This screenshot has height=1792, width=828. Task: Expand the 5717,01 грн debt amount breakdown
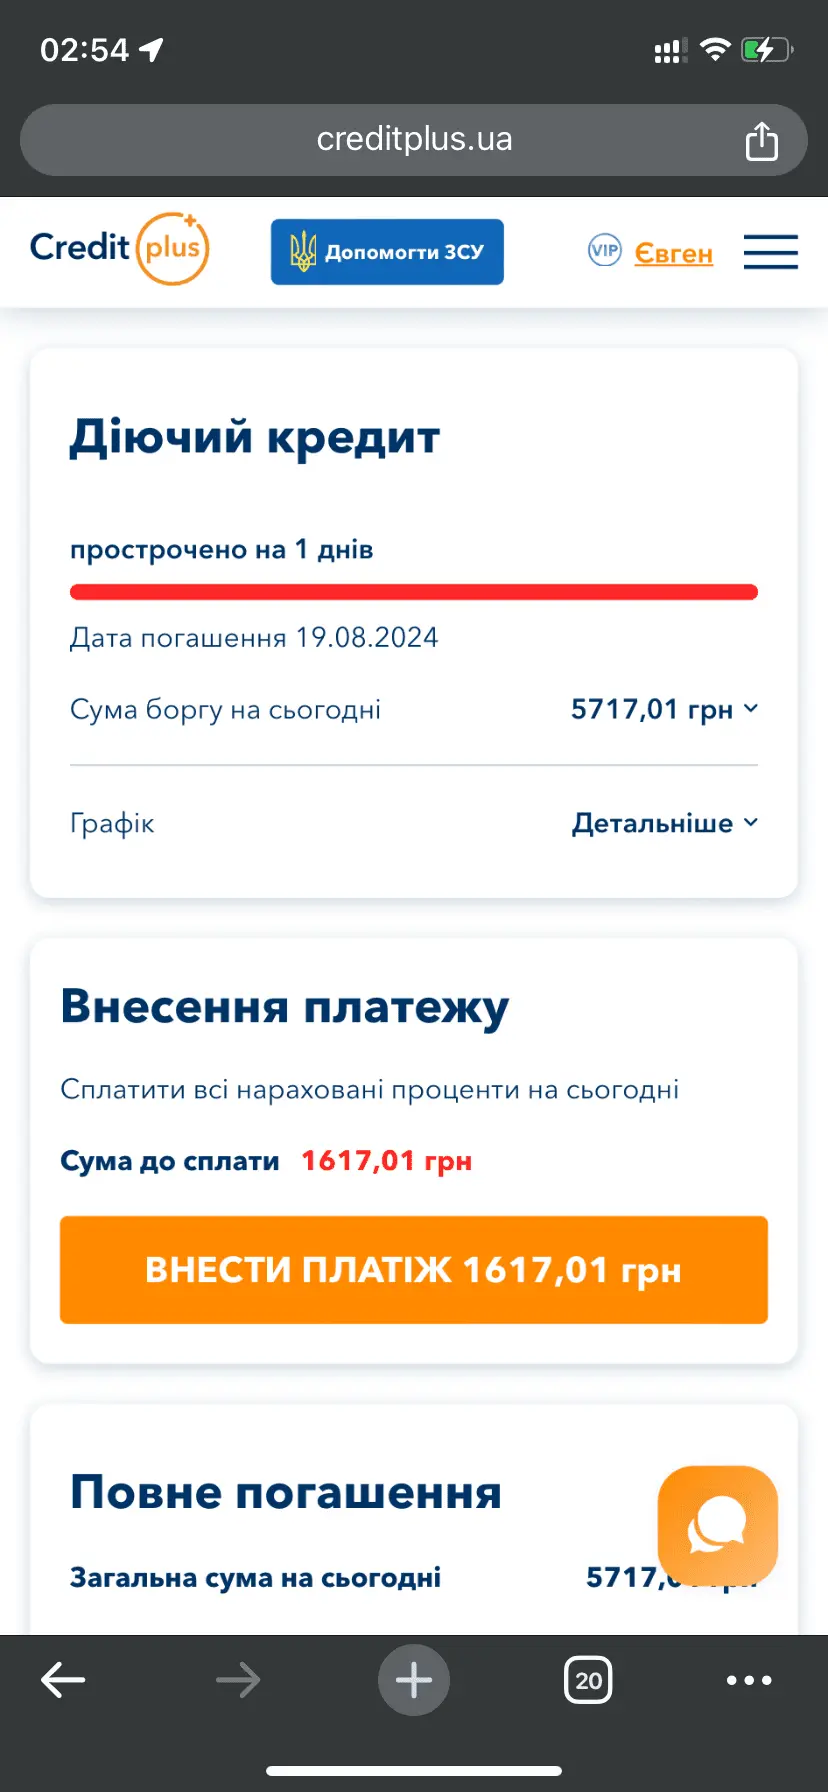click(x=664, y=710)
